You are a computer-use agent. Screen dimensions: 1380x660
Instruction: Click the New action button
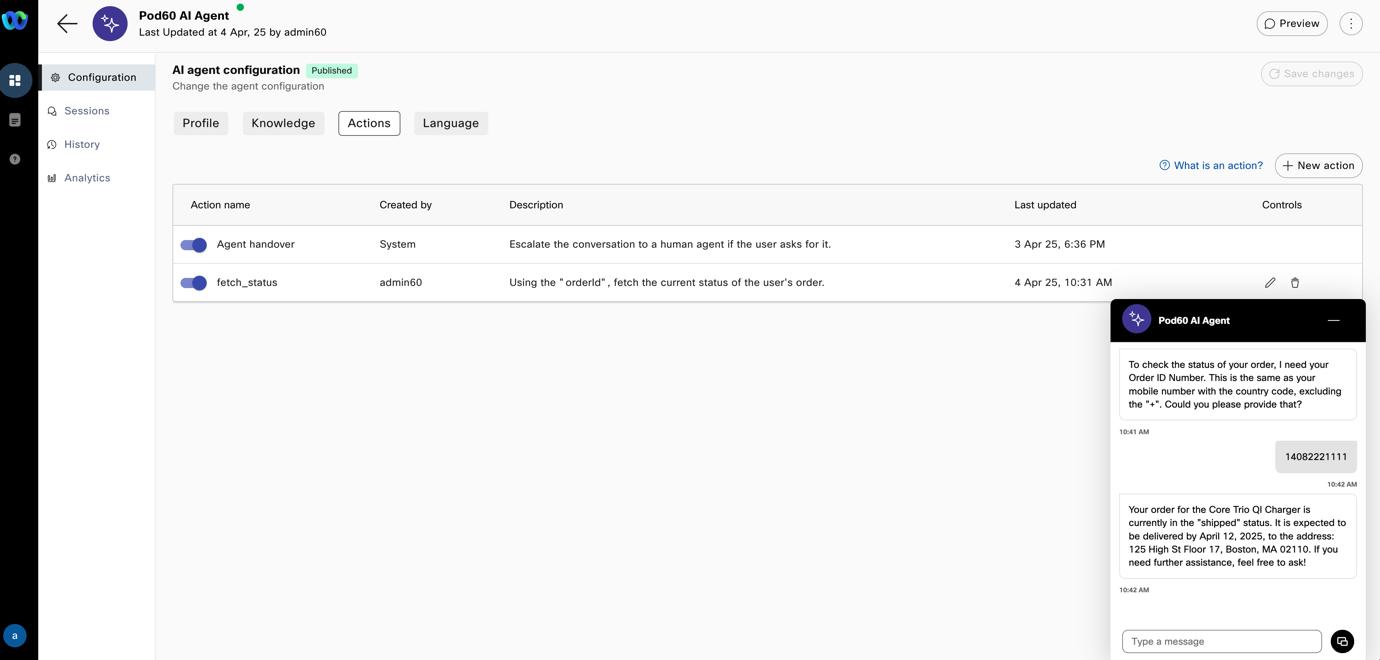click(x=1318, y=166)
